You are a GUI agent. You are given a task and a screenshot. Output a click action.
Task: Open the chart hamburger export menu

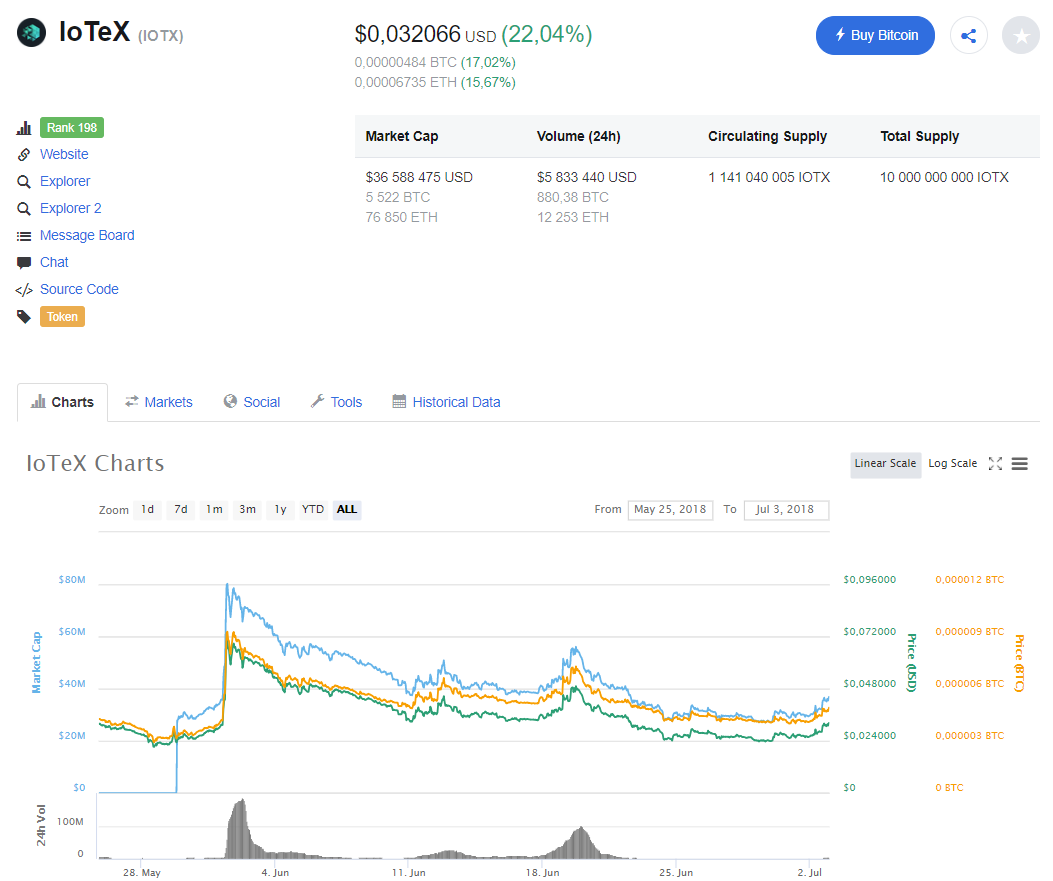click(1019, 463)
